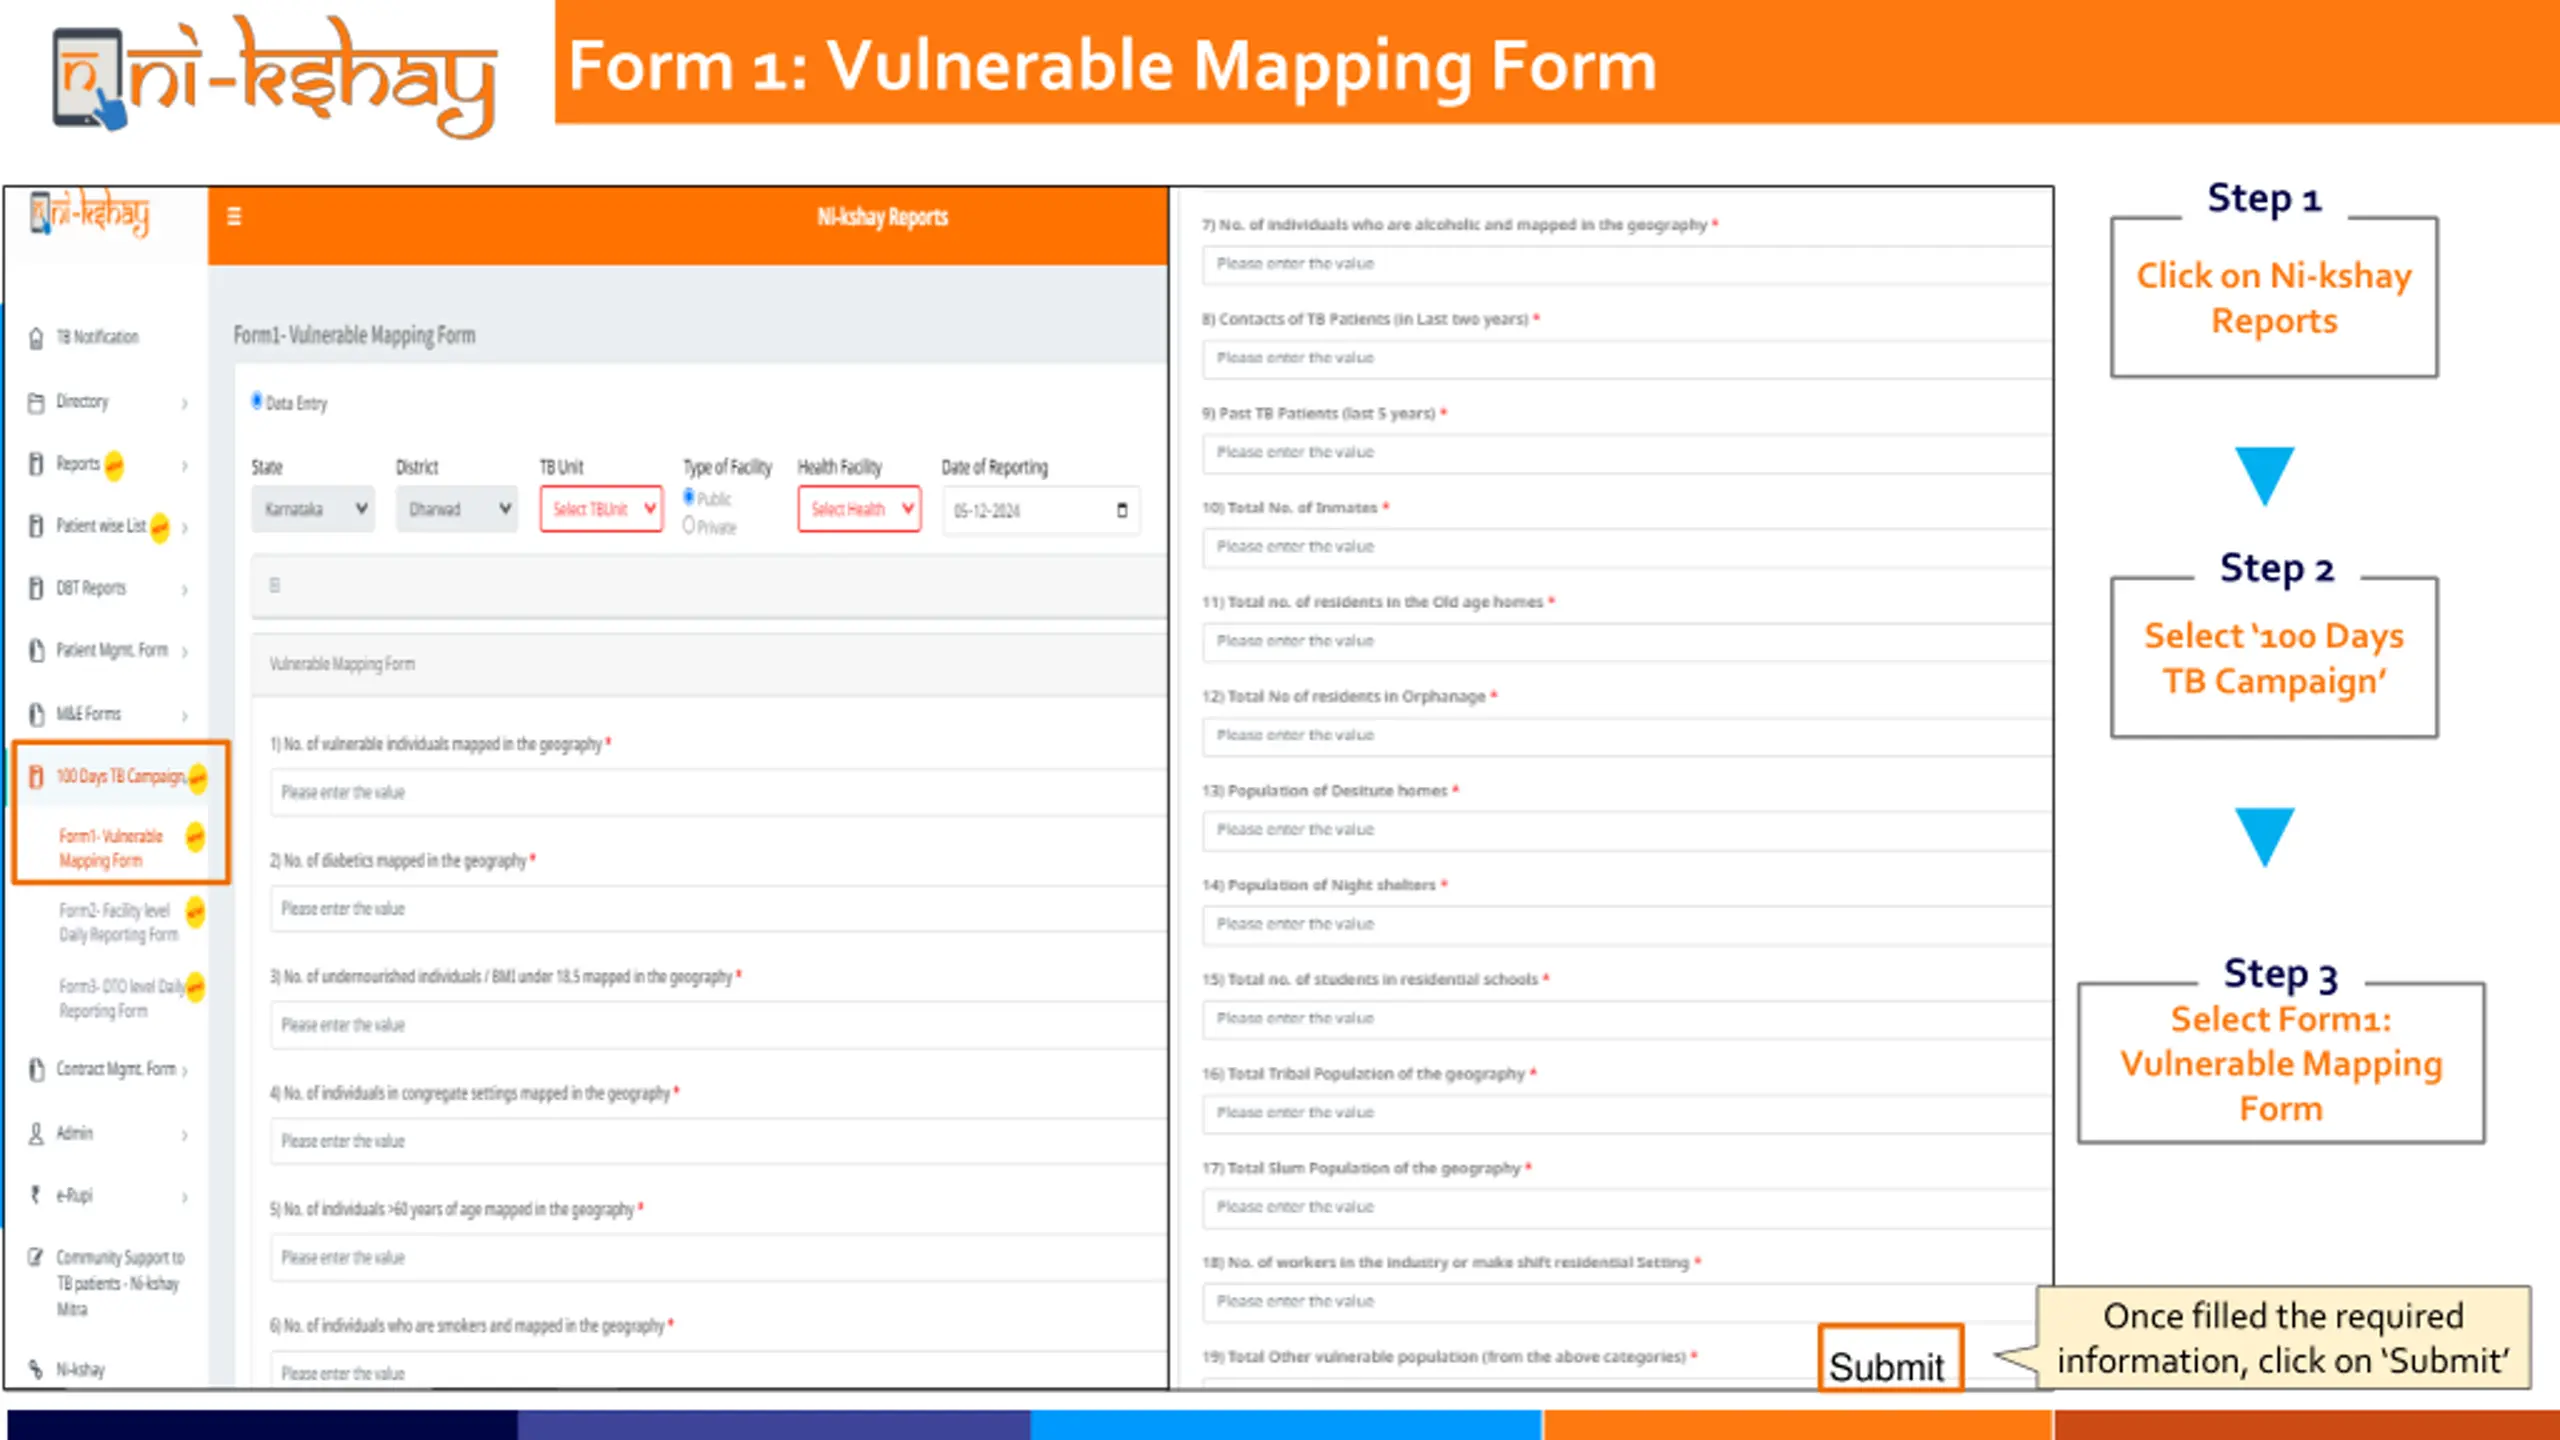This screenshot has height=1440, width=2560.
Task: Click input for Past TB Patients last 5 years
Action: [1627, 452]
